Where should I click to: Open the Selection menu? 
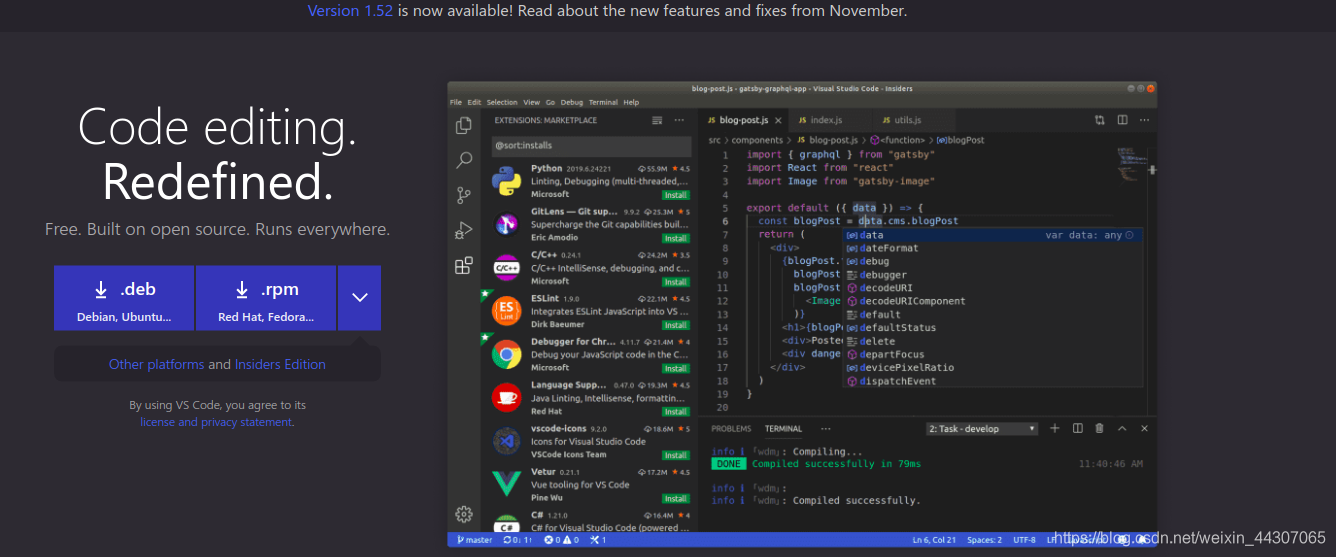[502, 102]
